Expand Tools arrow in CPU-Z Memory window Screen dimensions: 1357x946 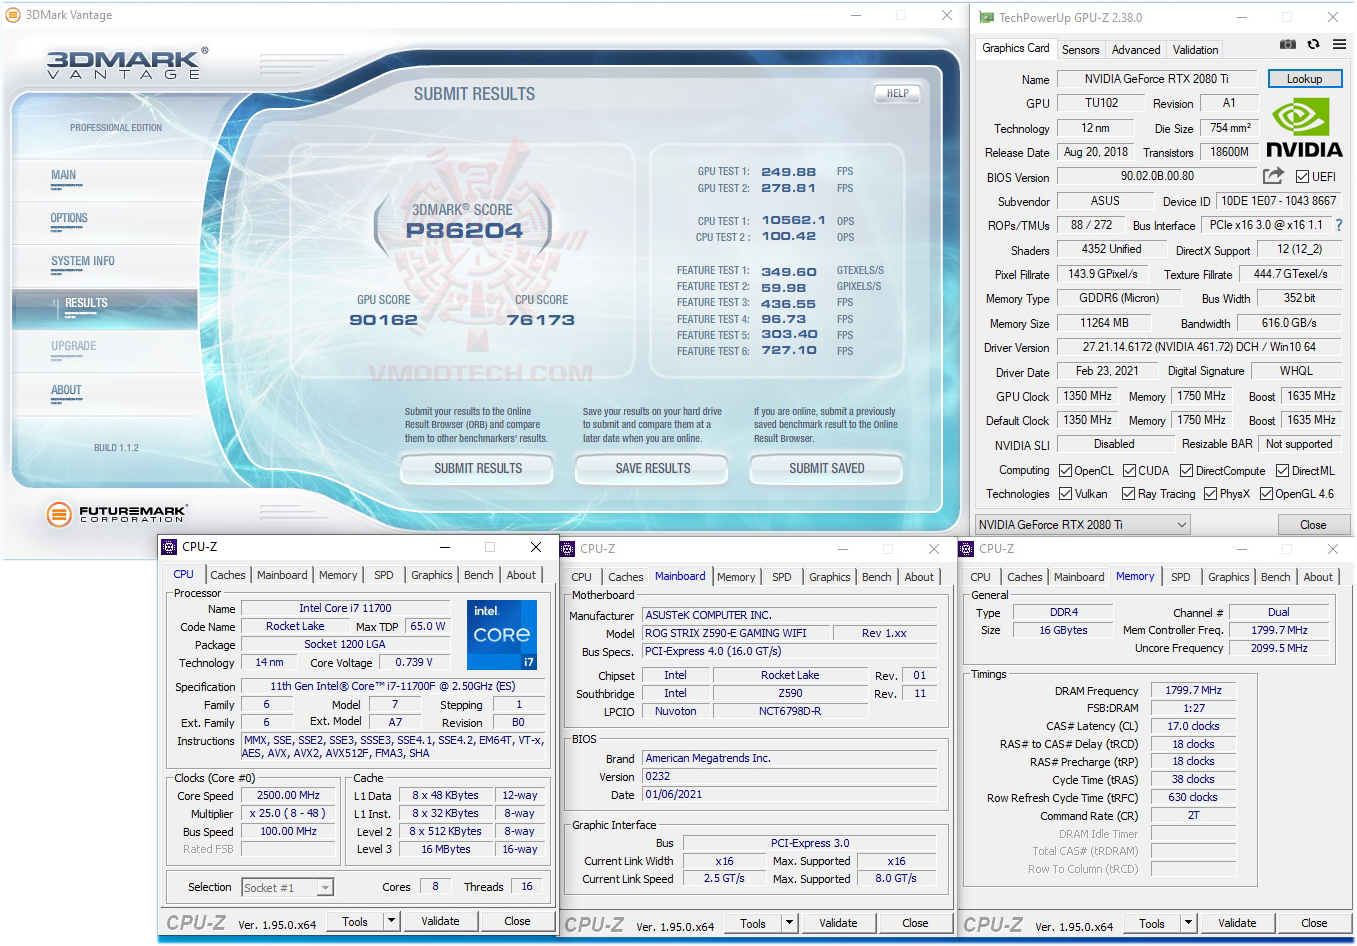[1188, 923]
